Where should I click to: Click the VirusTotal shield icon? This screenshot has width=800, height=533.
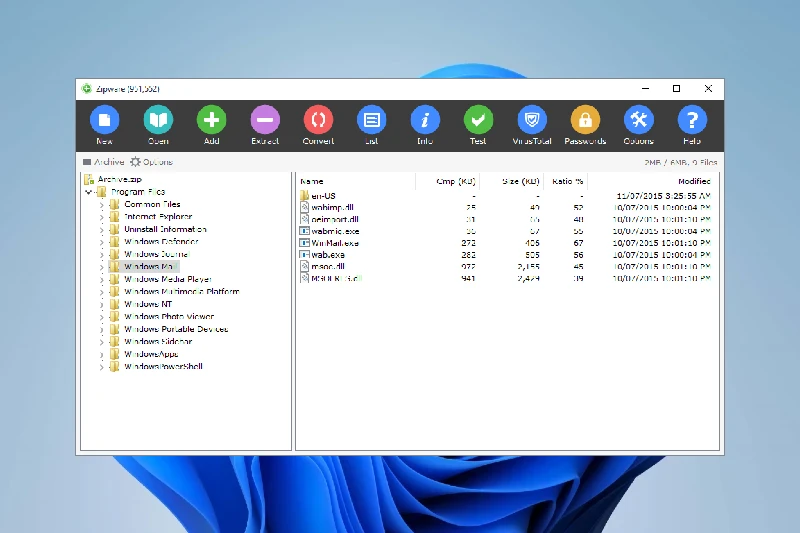click(x=532, y=120)
